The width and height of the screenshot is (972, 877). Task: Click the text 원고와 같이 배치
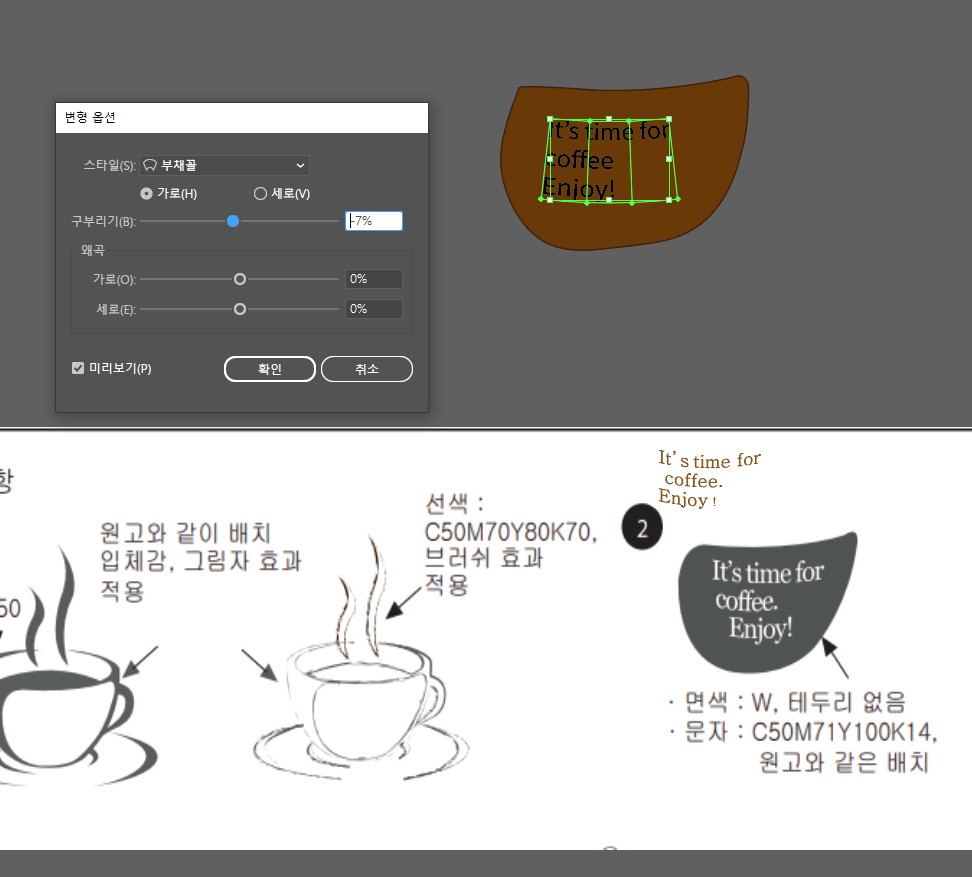click(x=185, y=533)
